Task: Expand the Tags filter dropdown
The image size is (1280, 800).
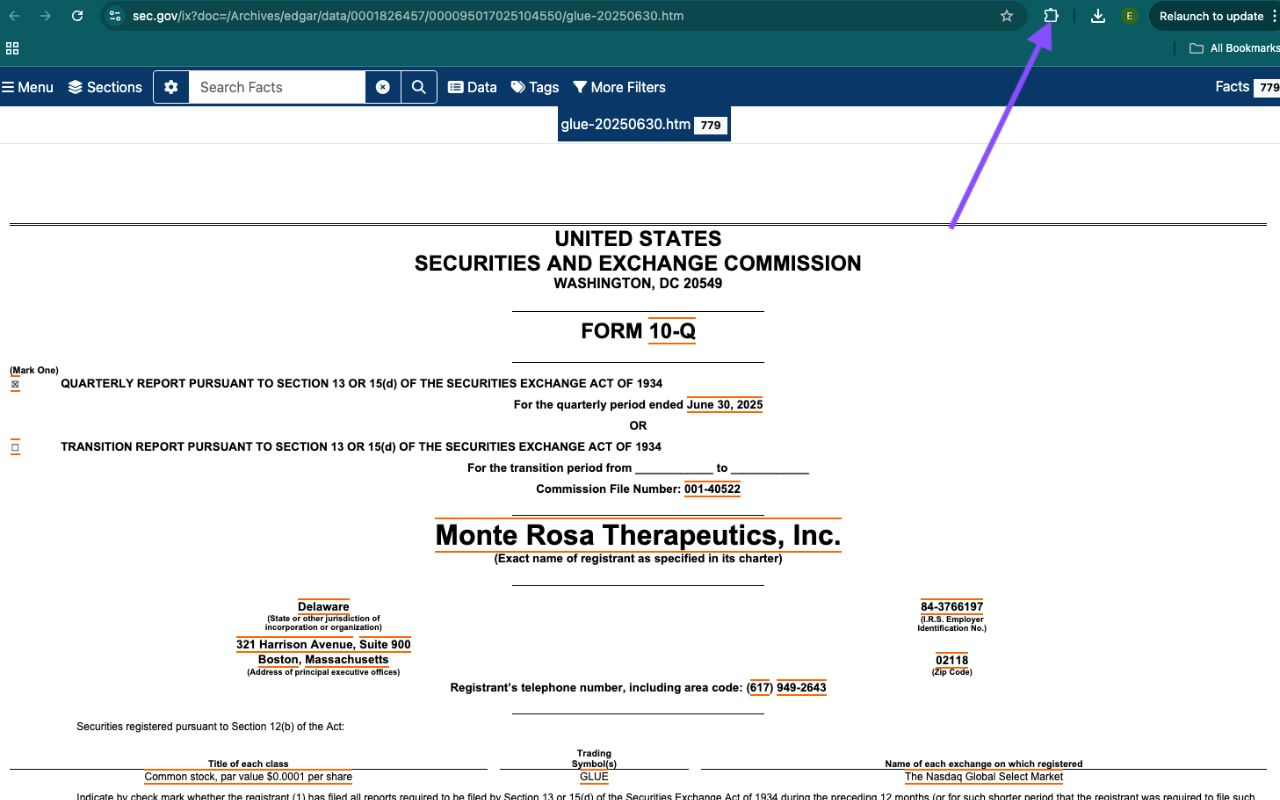Action: tap(535, 87)
